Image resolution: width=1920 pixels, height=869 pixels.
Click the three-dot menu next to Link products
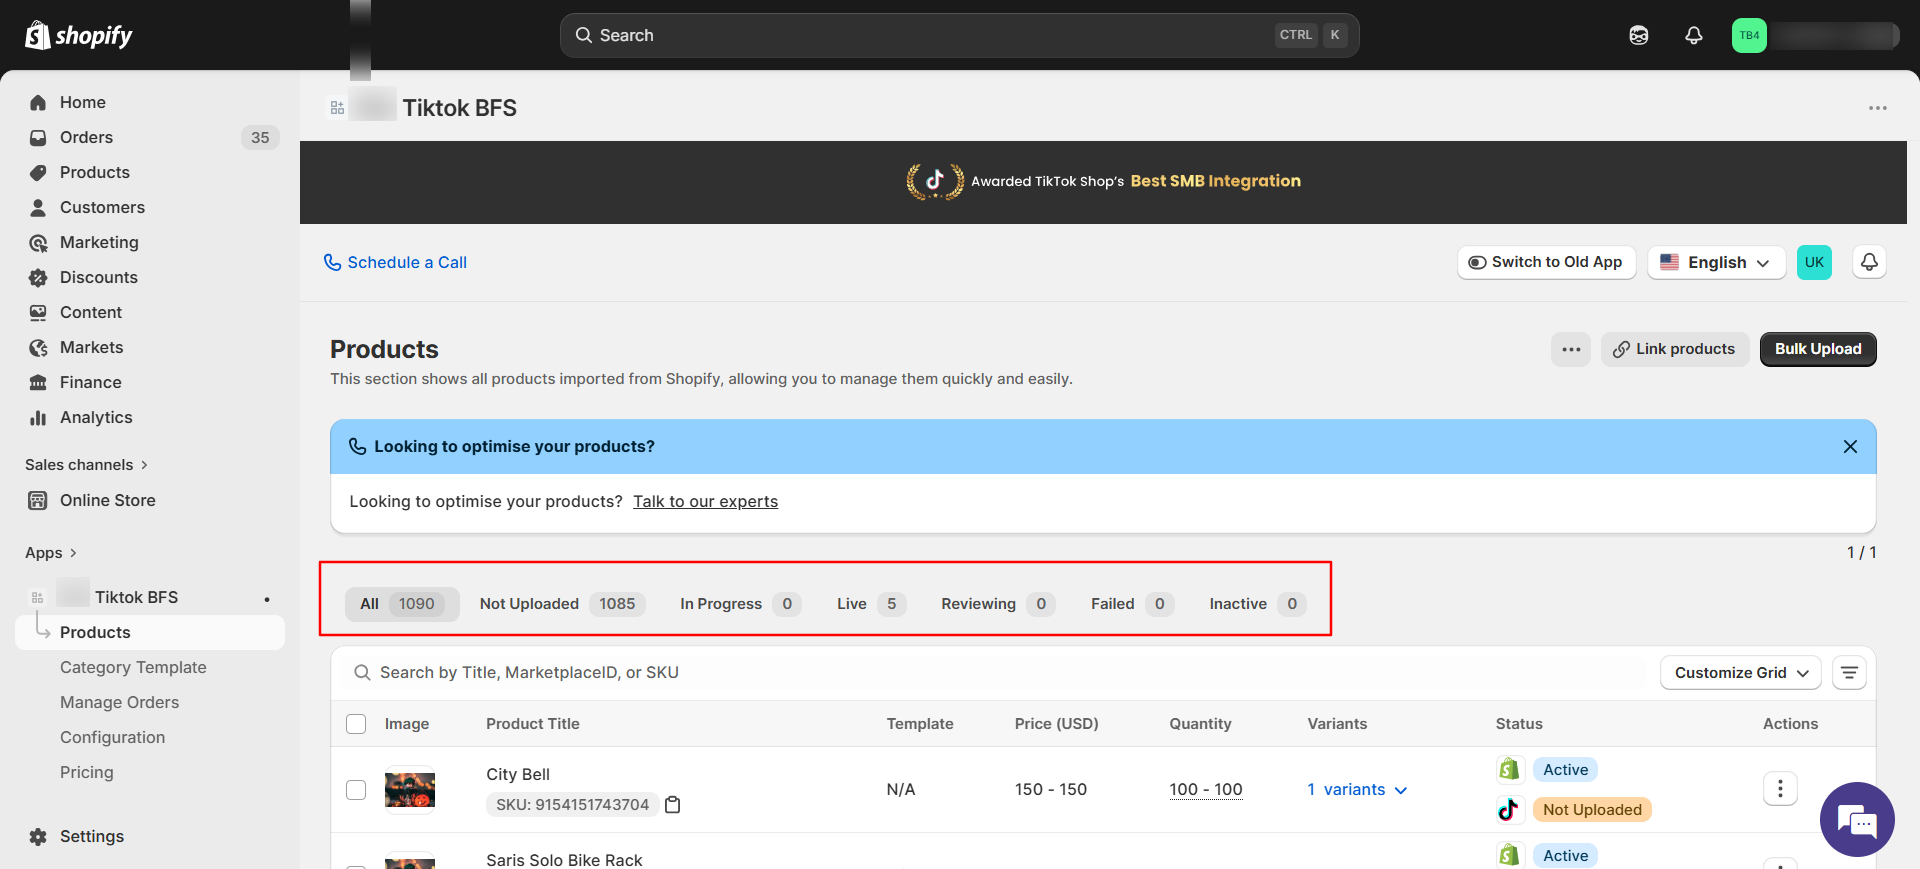1570,349
